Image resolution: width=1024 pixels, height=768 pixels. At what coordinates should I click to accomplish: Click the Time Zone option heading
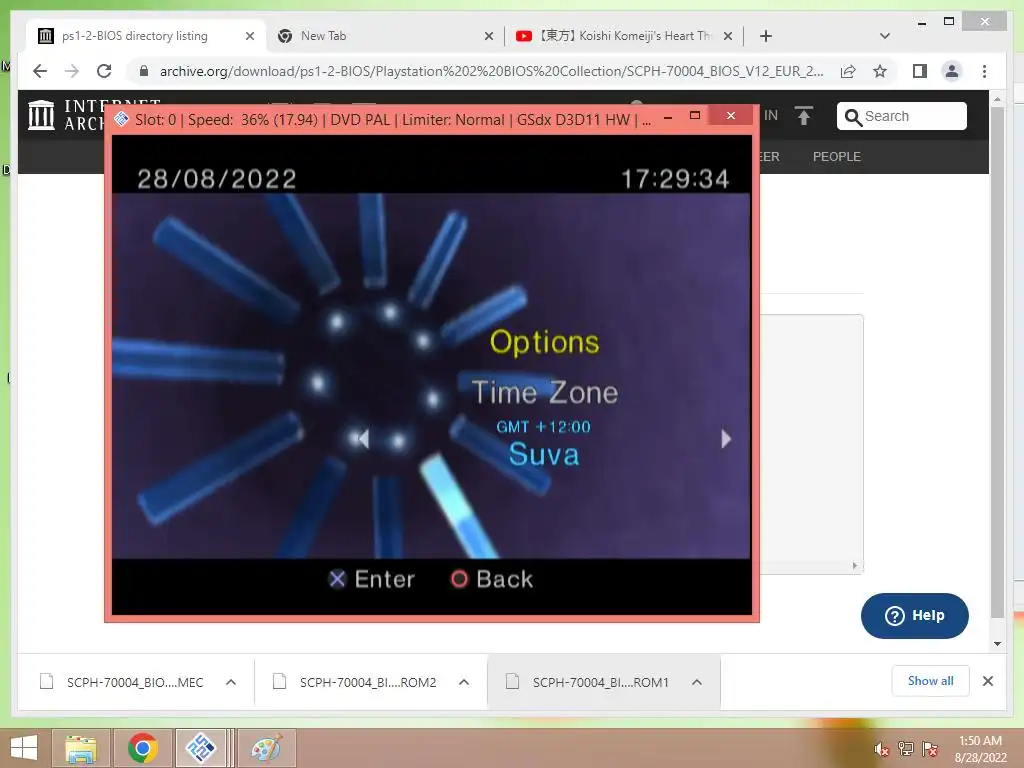(545, 392)
